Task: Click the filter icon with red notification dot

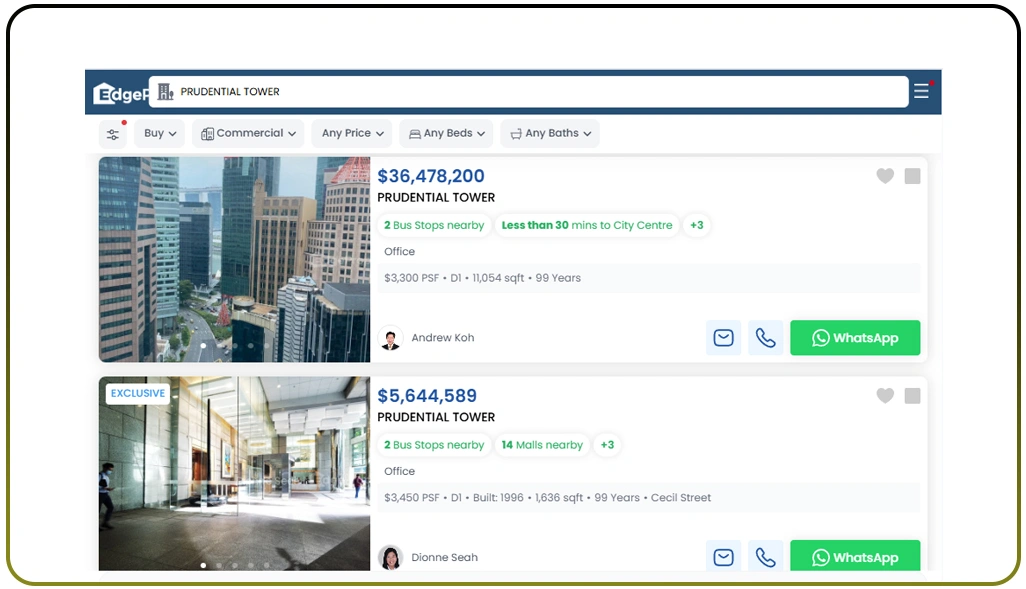Action: click(112, 133)
